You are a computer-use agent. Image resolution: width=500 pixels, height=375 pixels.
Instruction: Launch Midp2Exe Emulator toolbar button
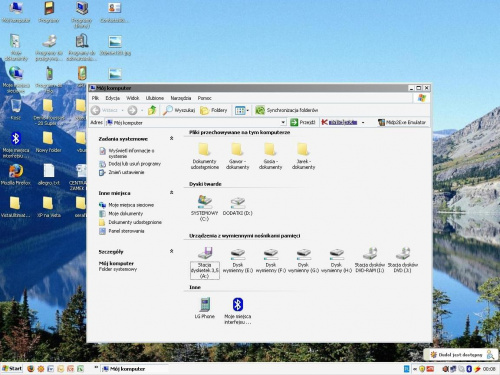[402, 122]
